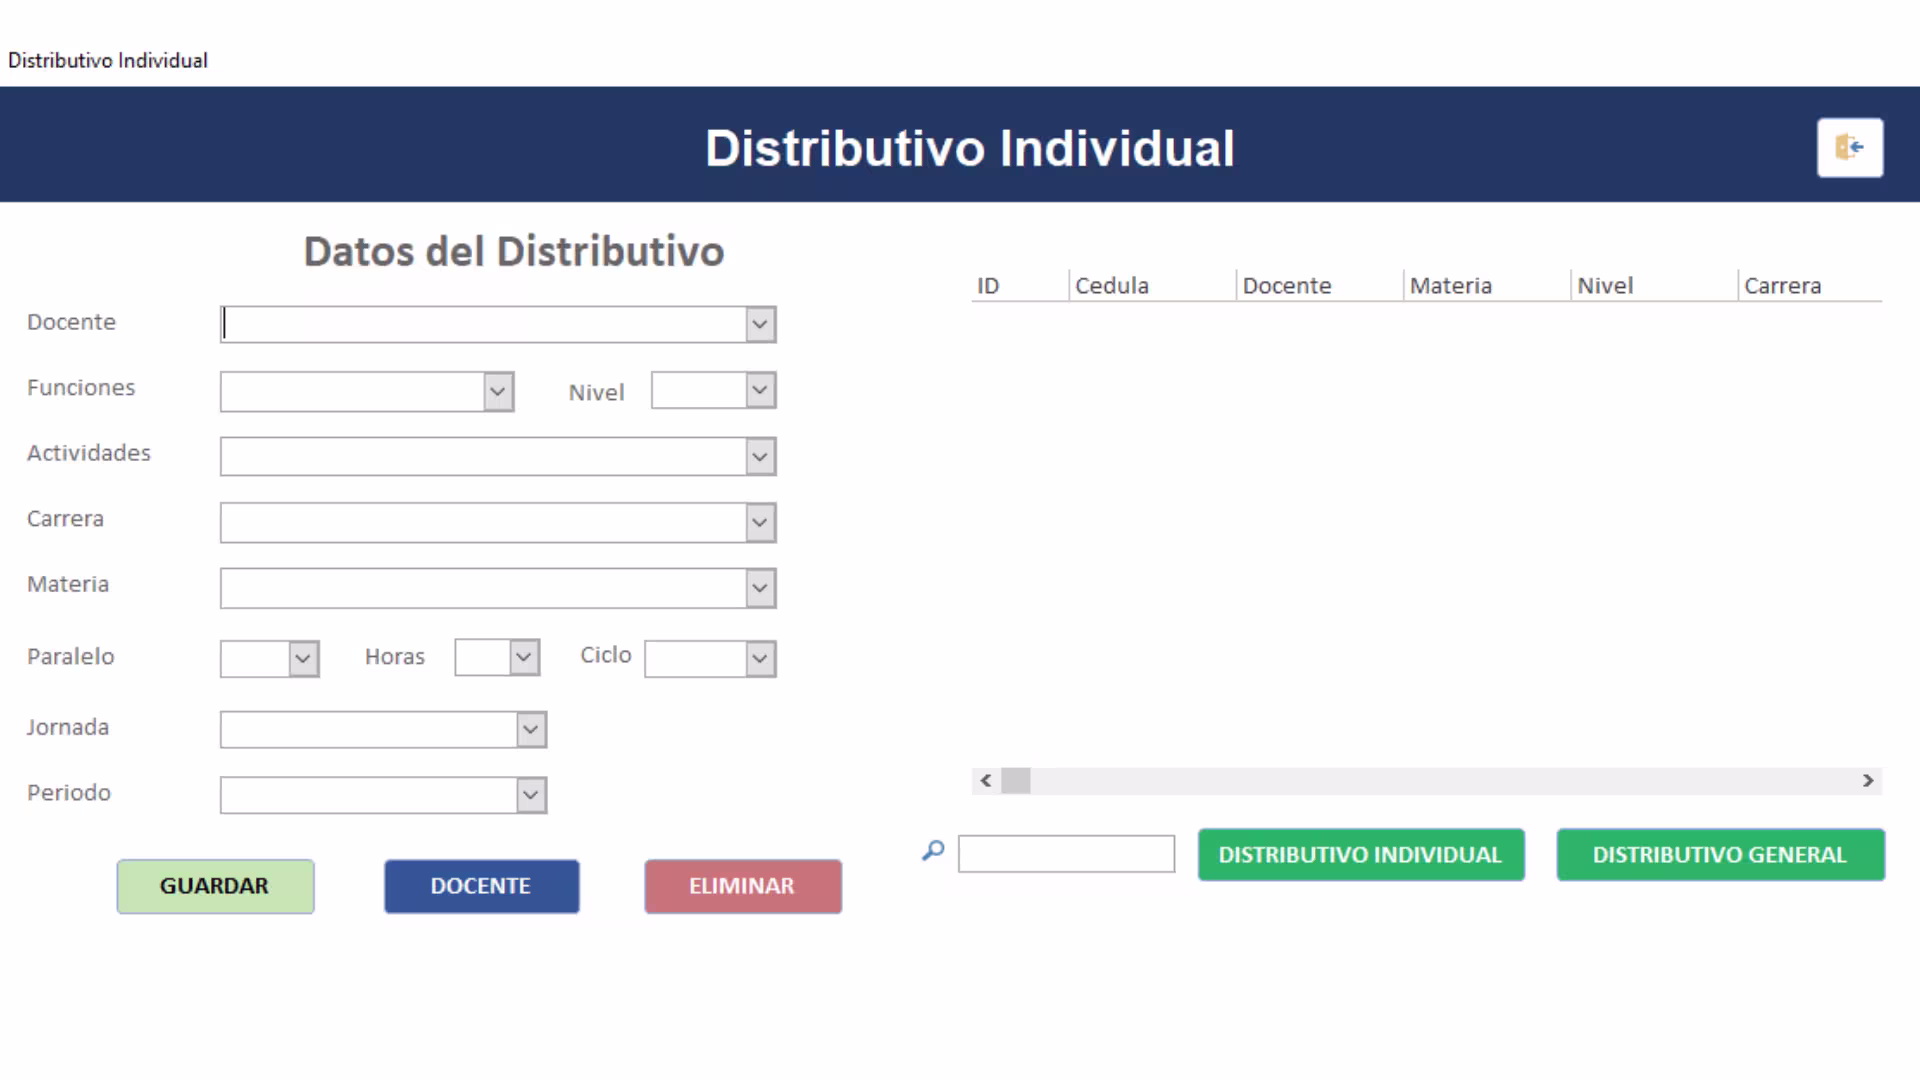Expand the Funciones combo box
Viewport: 1920px width, 1080px height.
tap(498, 392)
